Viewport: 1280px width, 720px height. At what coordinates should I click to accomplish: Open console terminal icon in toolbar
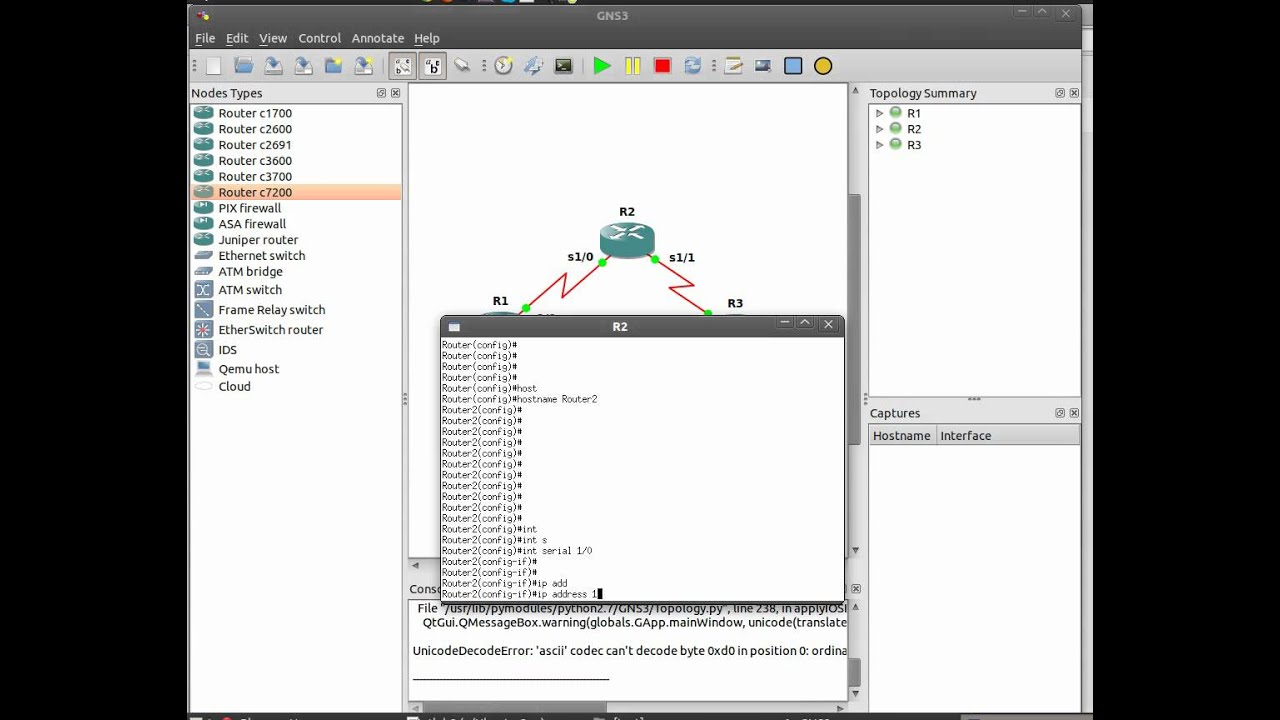point(563,66)
